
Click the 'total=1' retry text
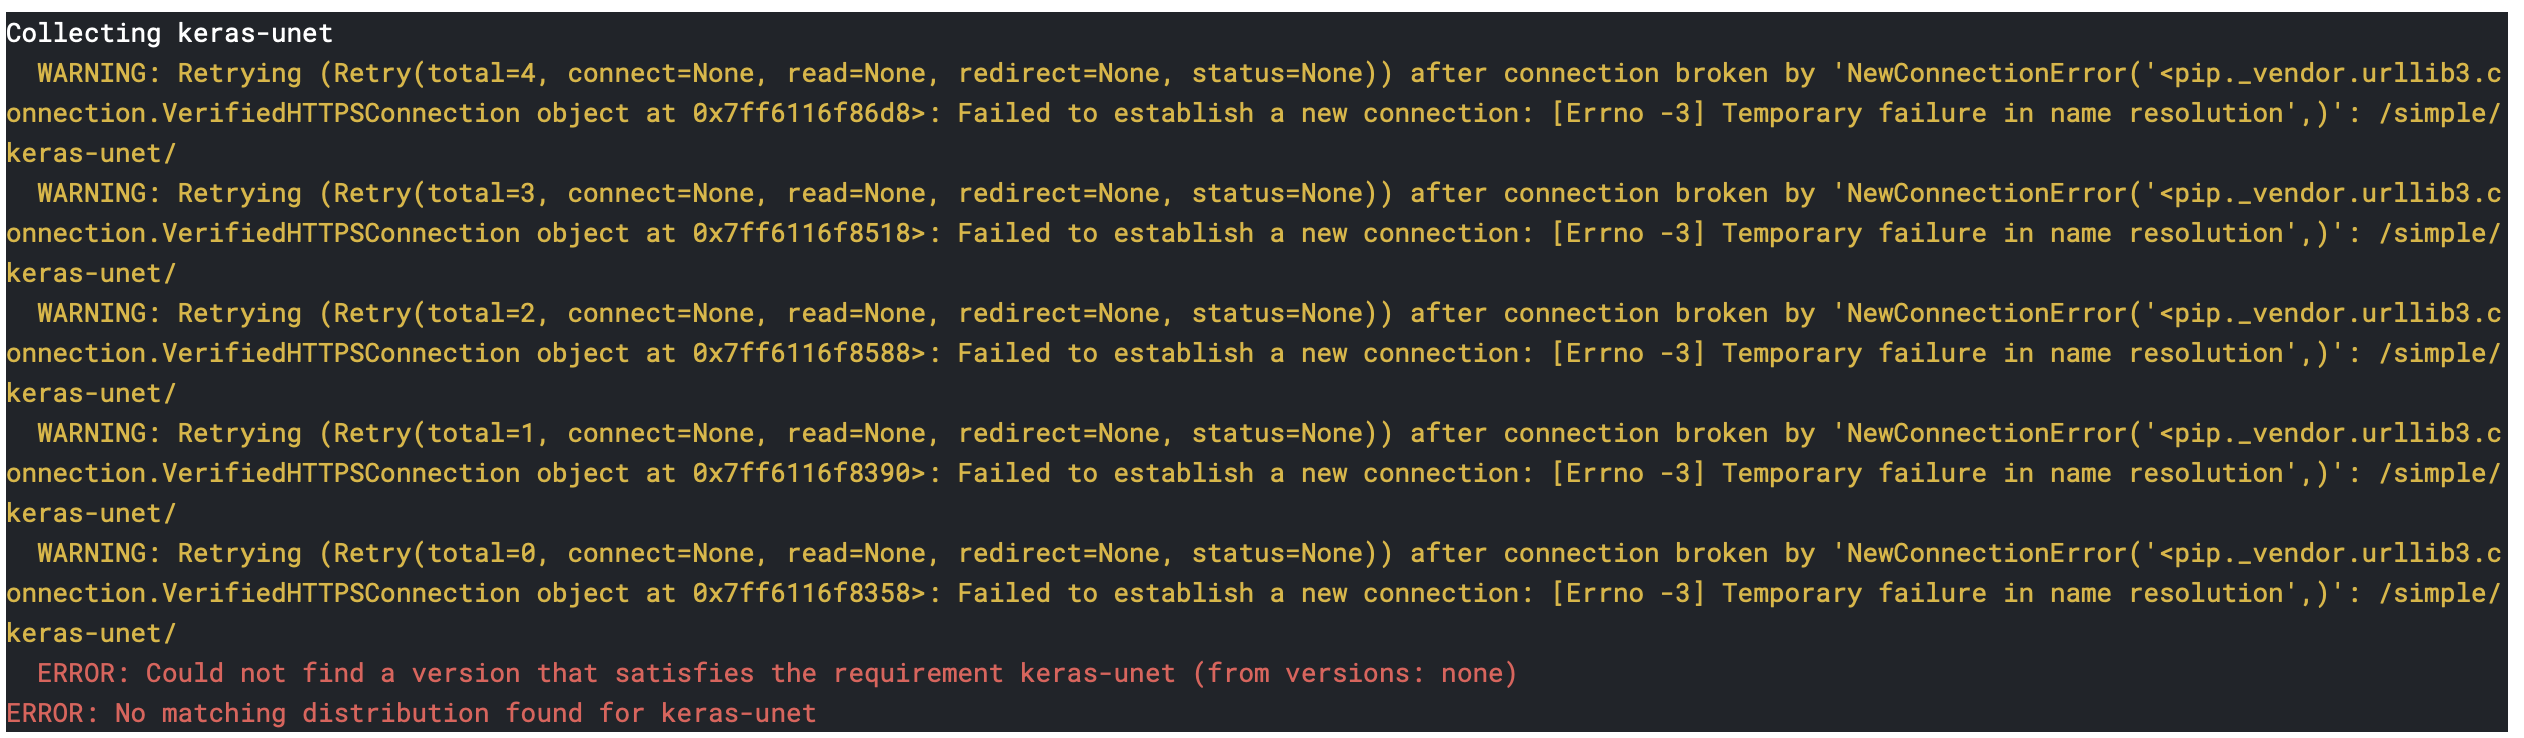(x=482, y=434)
